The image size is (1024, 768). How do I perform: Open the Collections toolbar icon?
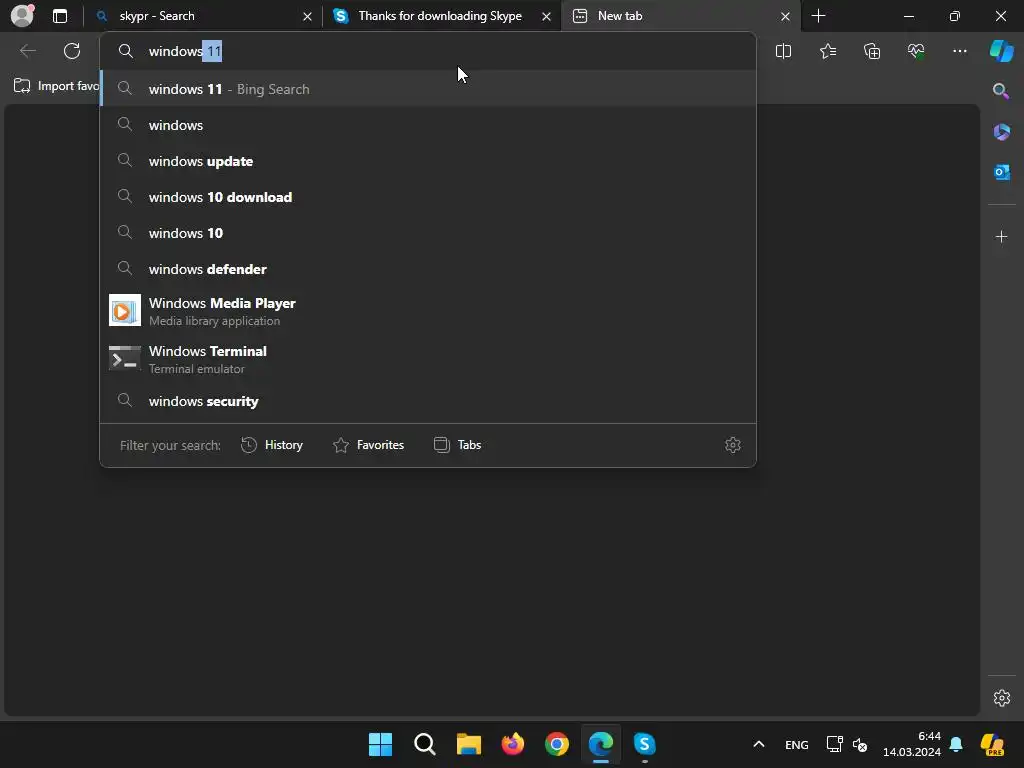point(872,51)
